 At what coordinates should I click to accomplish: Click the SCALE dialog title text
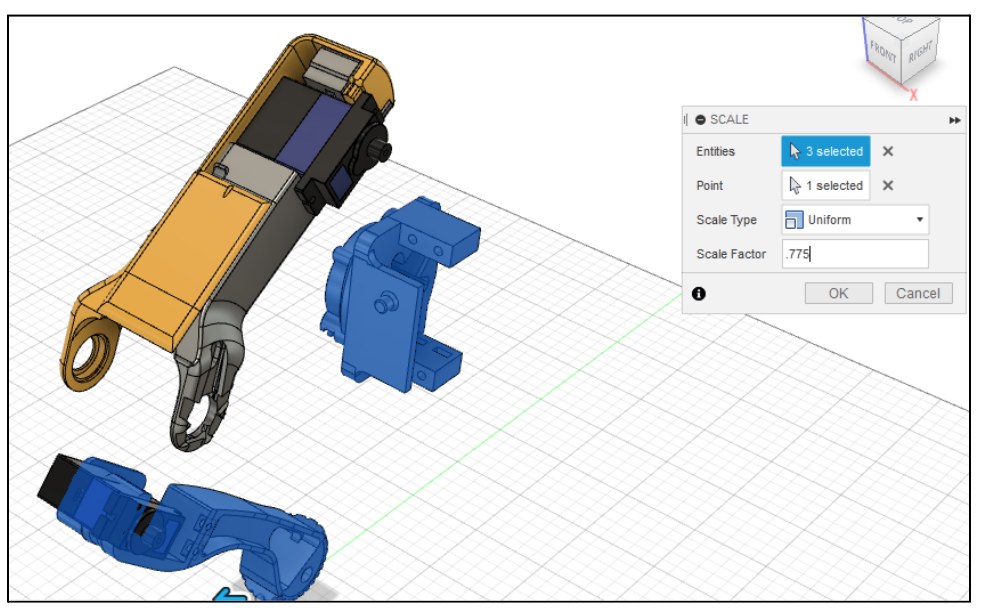pyautogui.click(x=729, y=120)
